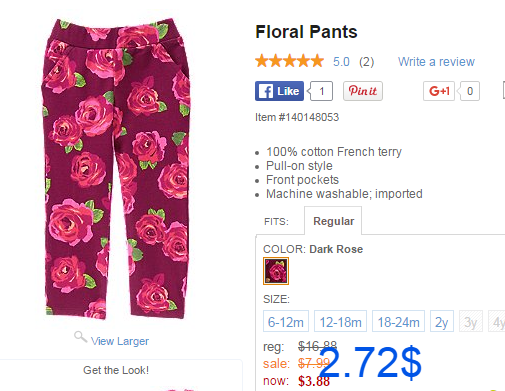Click the Facebook like count bubble

click(x=321, y=91)
